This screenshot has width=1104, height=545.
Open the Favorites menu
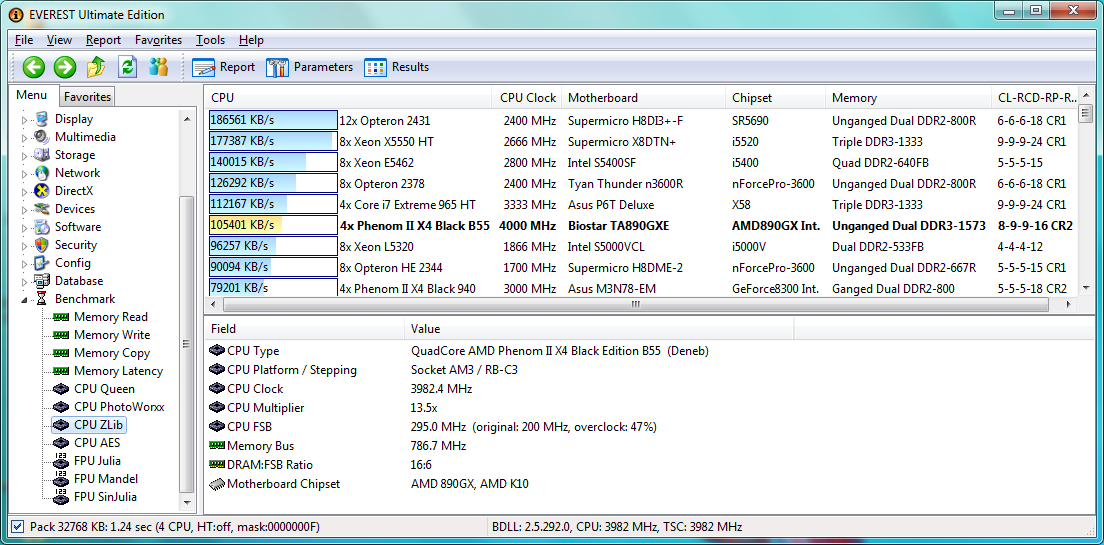[x=158, y=40]
